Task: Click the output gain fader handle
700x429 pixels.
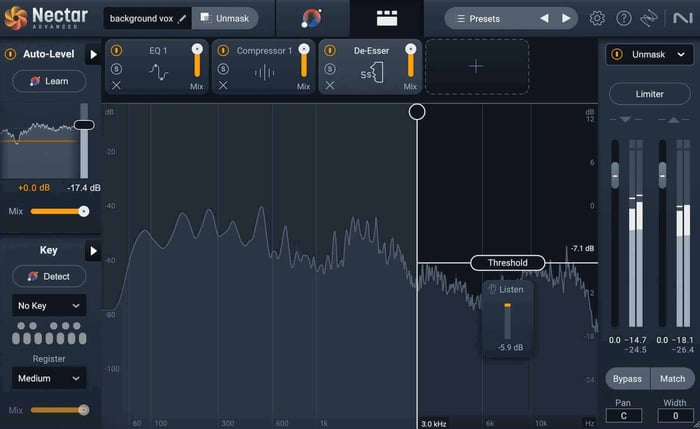Action: click(x=662, y=175)
